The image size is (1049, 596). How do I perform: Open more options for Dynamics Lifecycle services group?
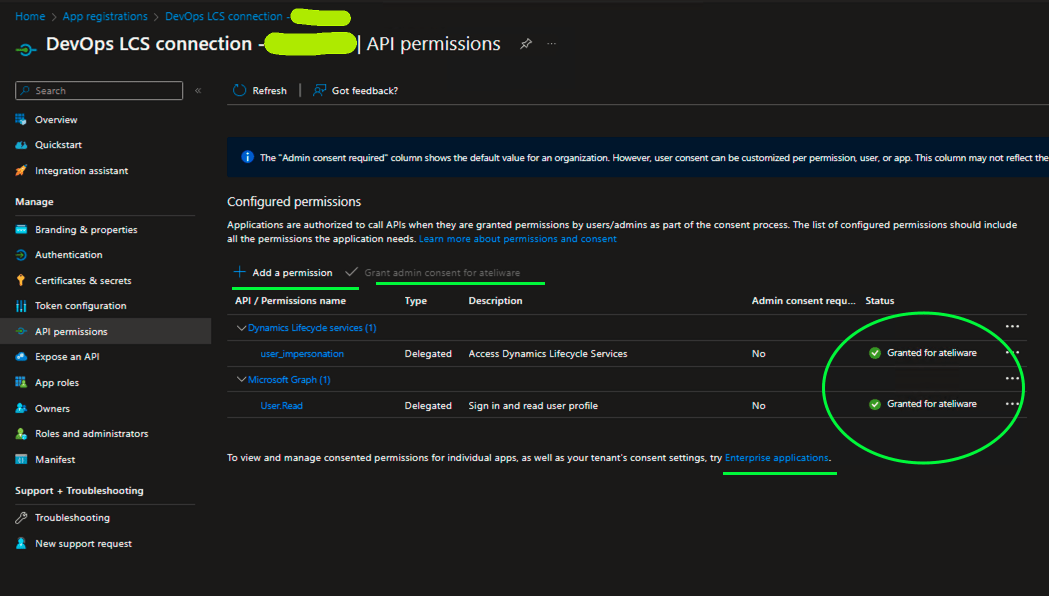tap(1012, 327)
